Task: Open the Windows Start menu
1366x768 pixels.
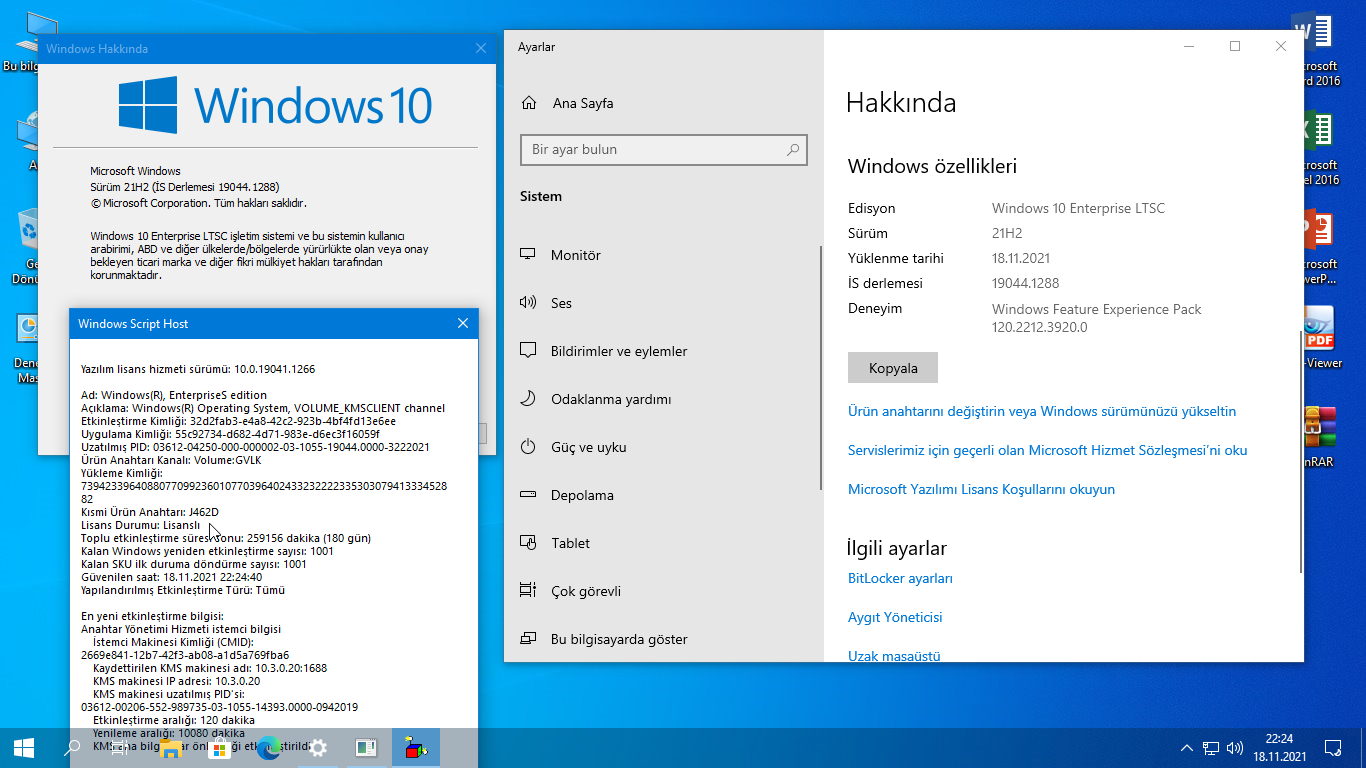Action: [24, 747]
